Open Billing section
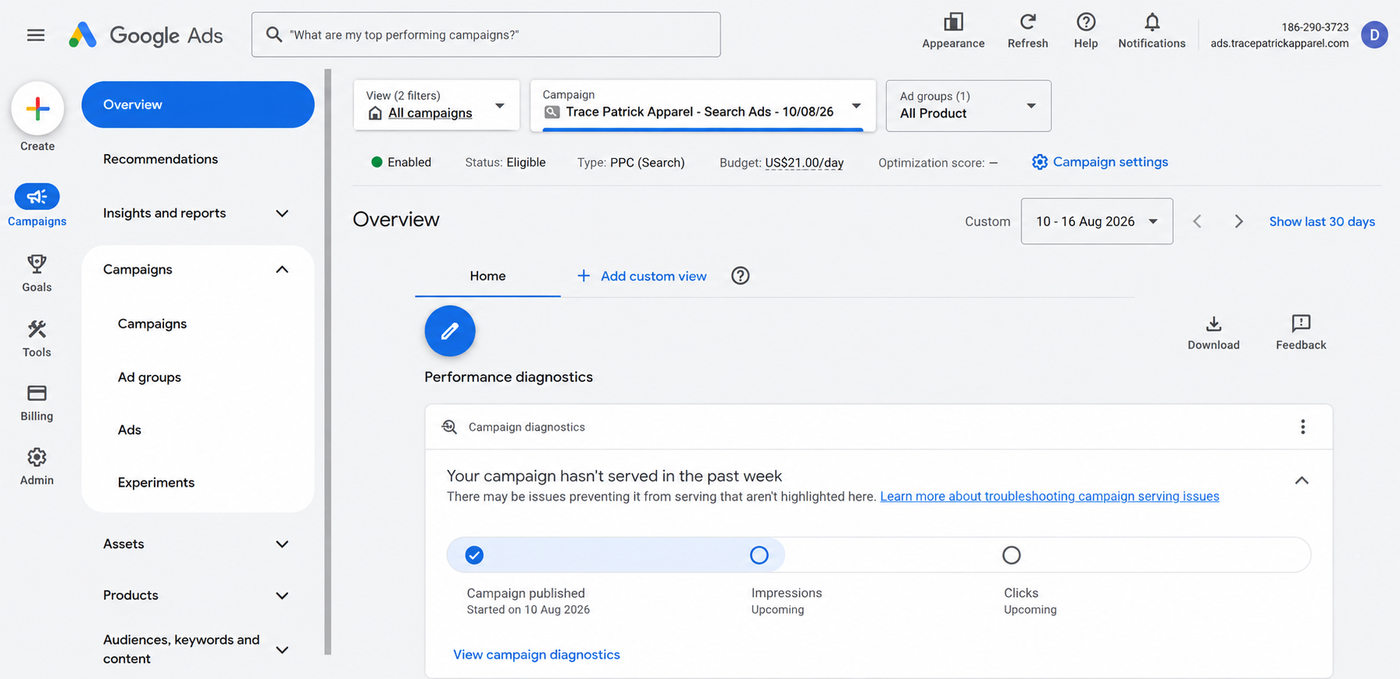Image resolution: width=1400 pixels, height=679 pixels. coord(37,402)
